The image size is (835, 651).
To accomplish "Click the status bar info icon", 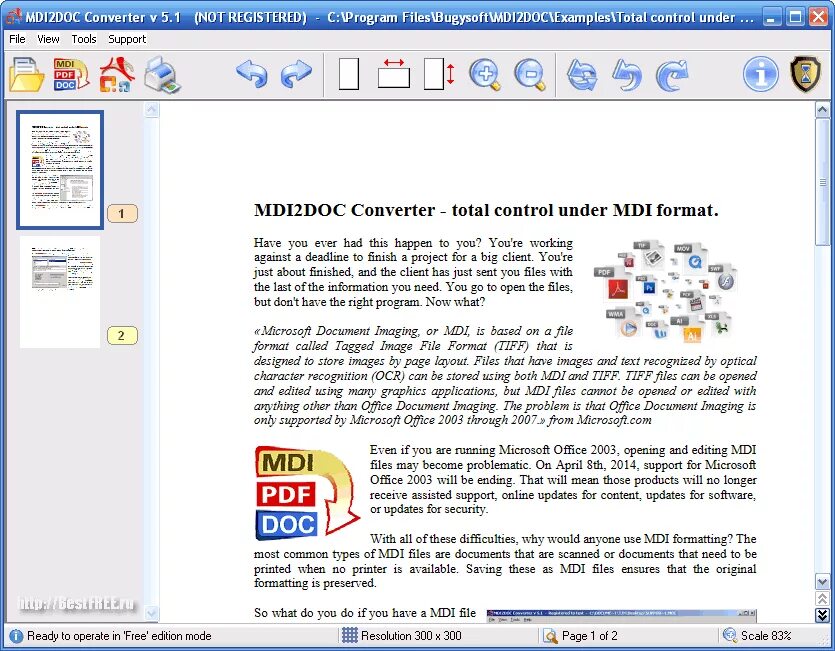I will click(16, 636).
